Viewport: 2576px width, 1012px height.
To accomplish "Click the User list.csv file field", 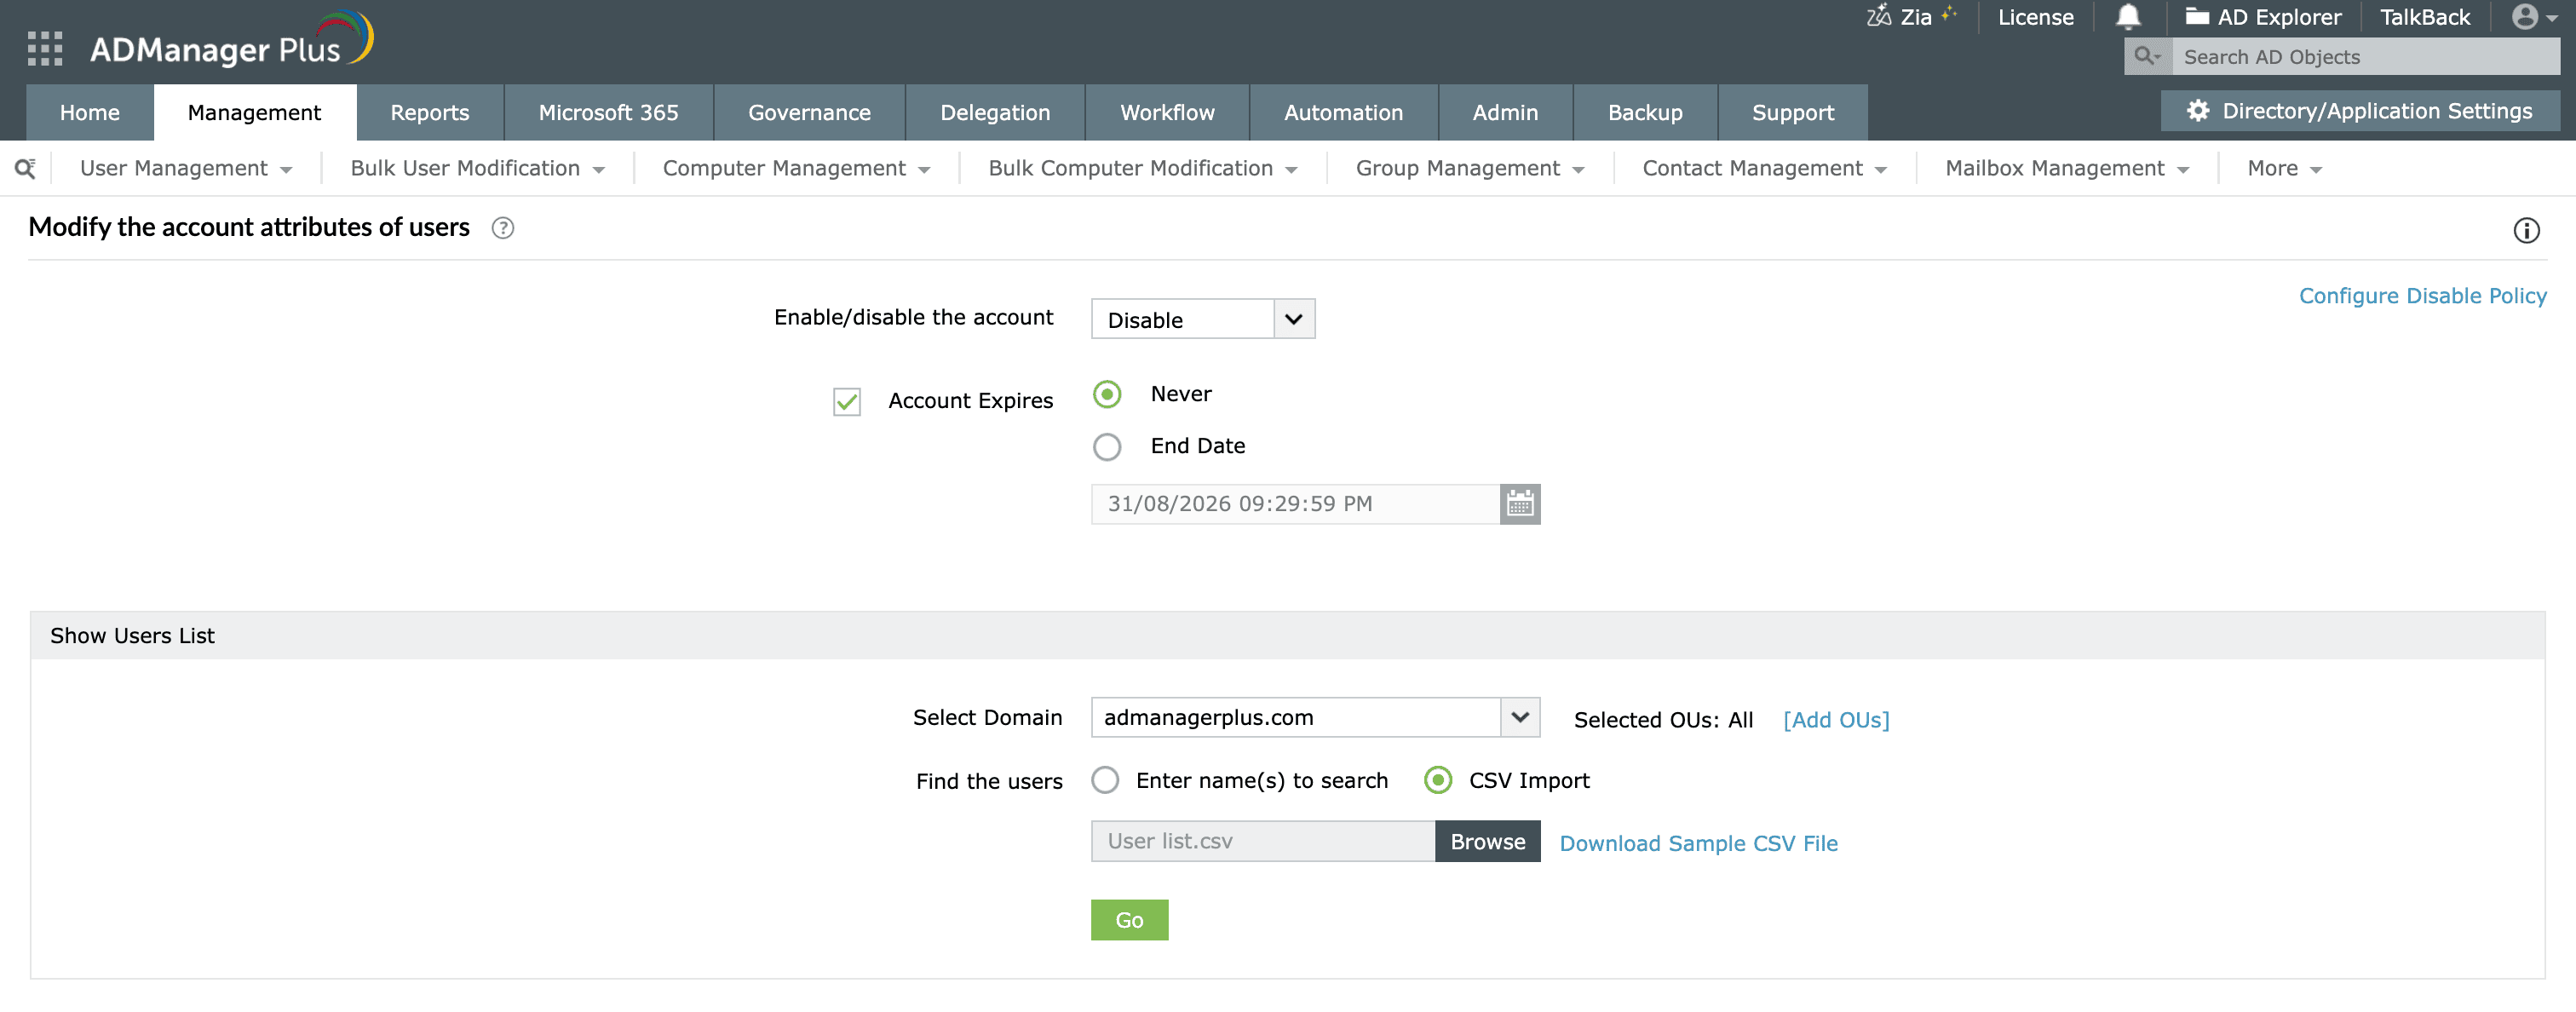I will coord(1263,842).
